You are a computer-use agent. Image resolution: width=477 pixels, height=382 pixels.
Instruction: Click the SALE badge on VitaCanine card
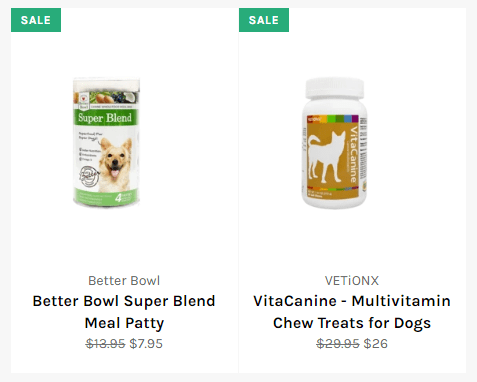[x=264, y=20]
